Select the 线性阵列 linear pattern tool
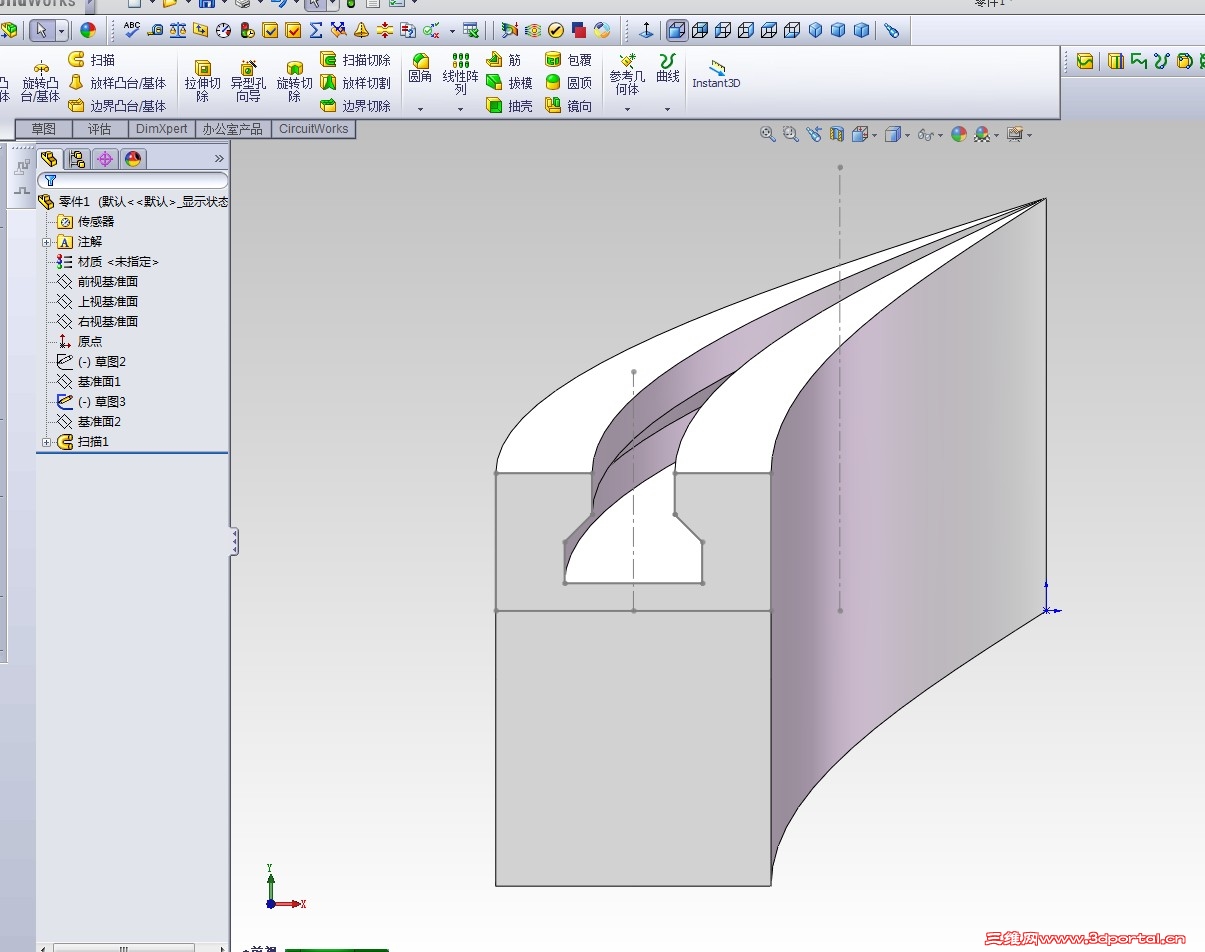 (460, 75)
